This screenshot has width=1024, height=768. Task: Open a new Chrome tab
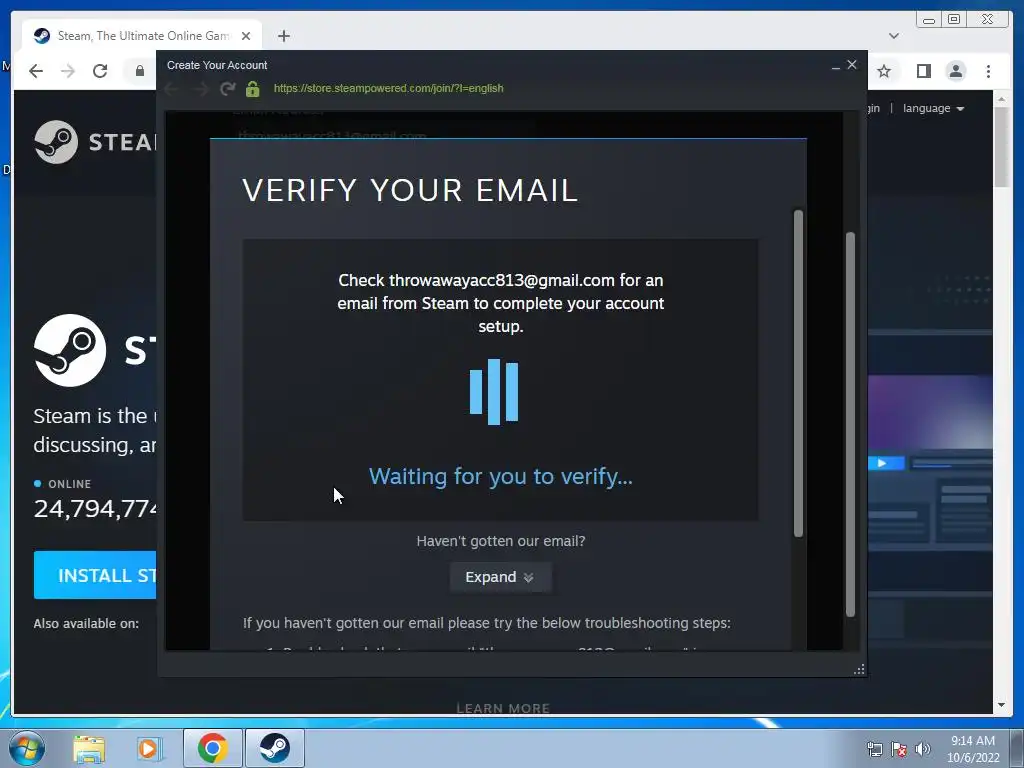click(x=283, y=36)
